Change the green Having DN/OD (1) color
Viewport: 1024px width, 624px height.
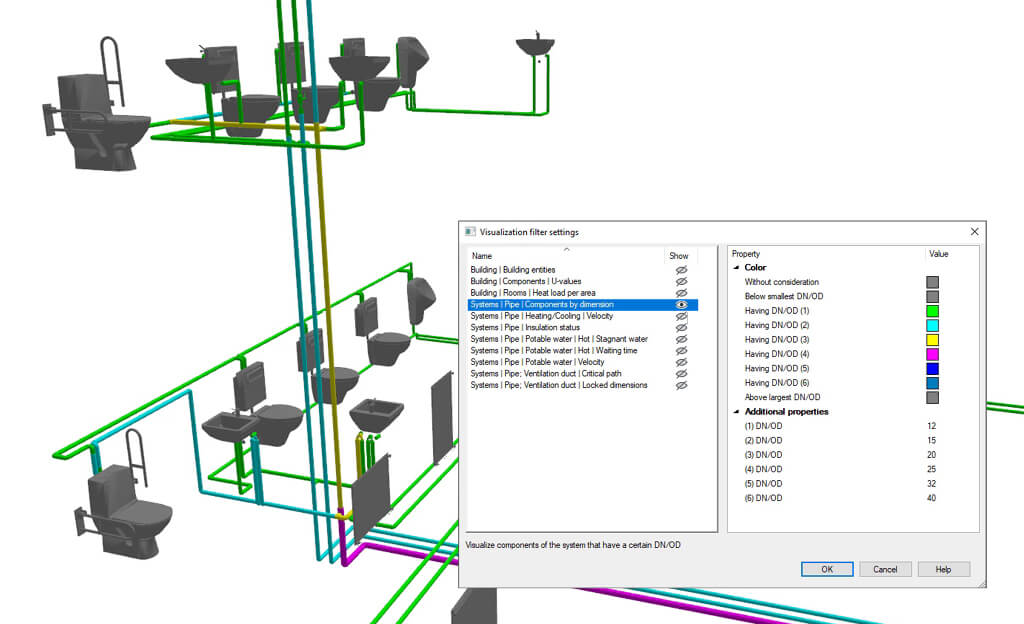932,311
